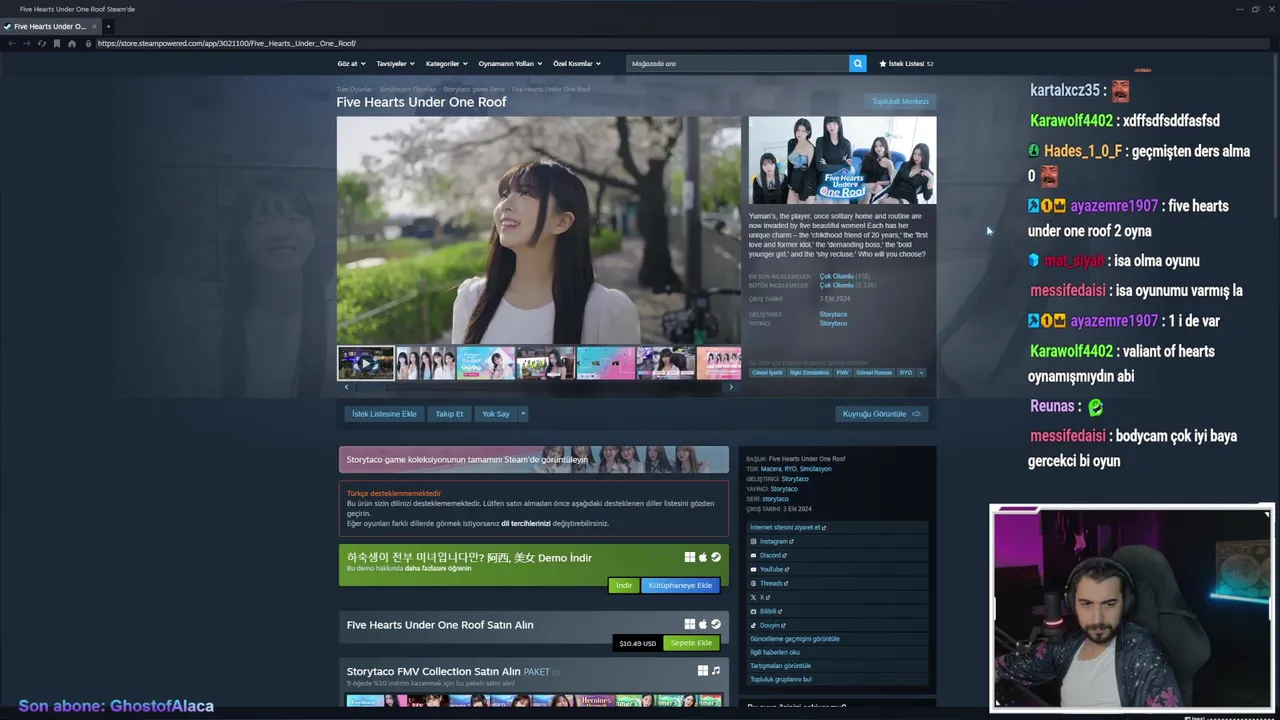Click İstek Listesine Ekle button
The width and height of the screenshot is (1280, 720).
(x=384, y=414)
